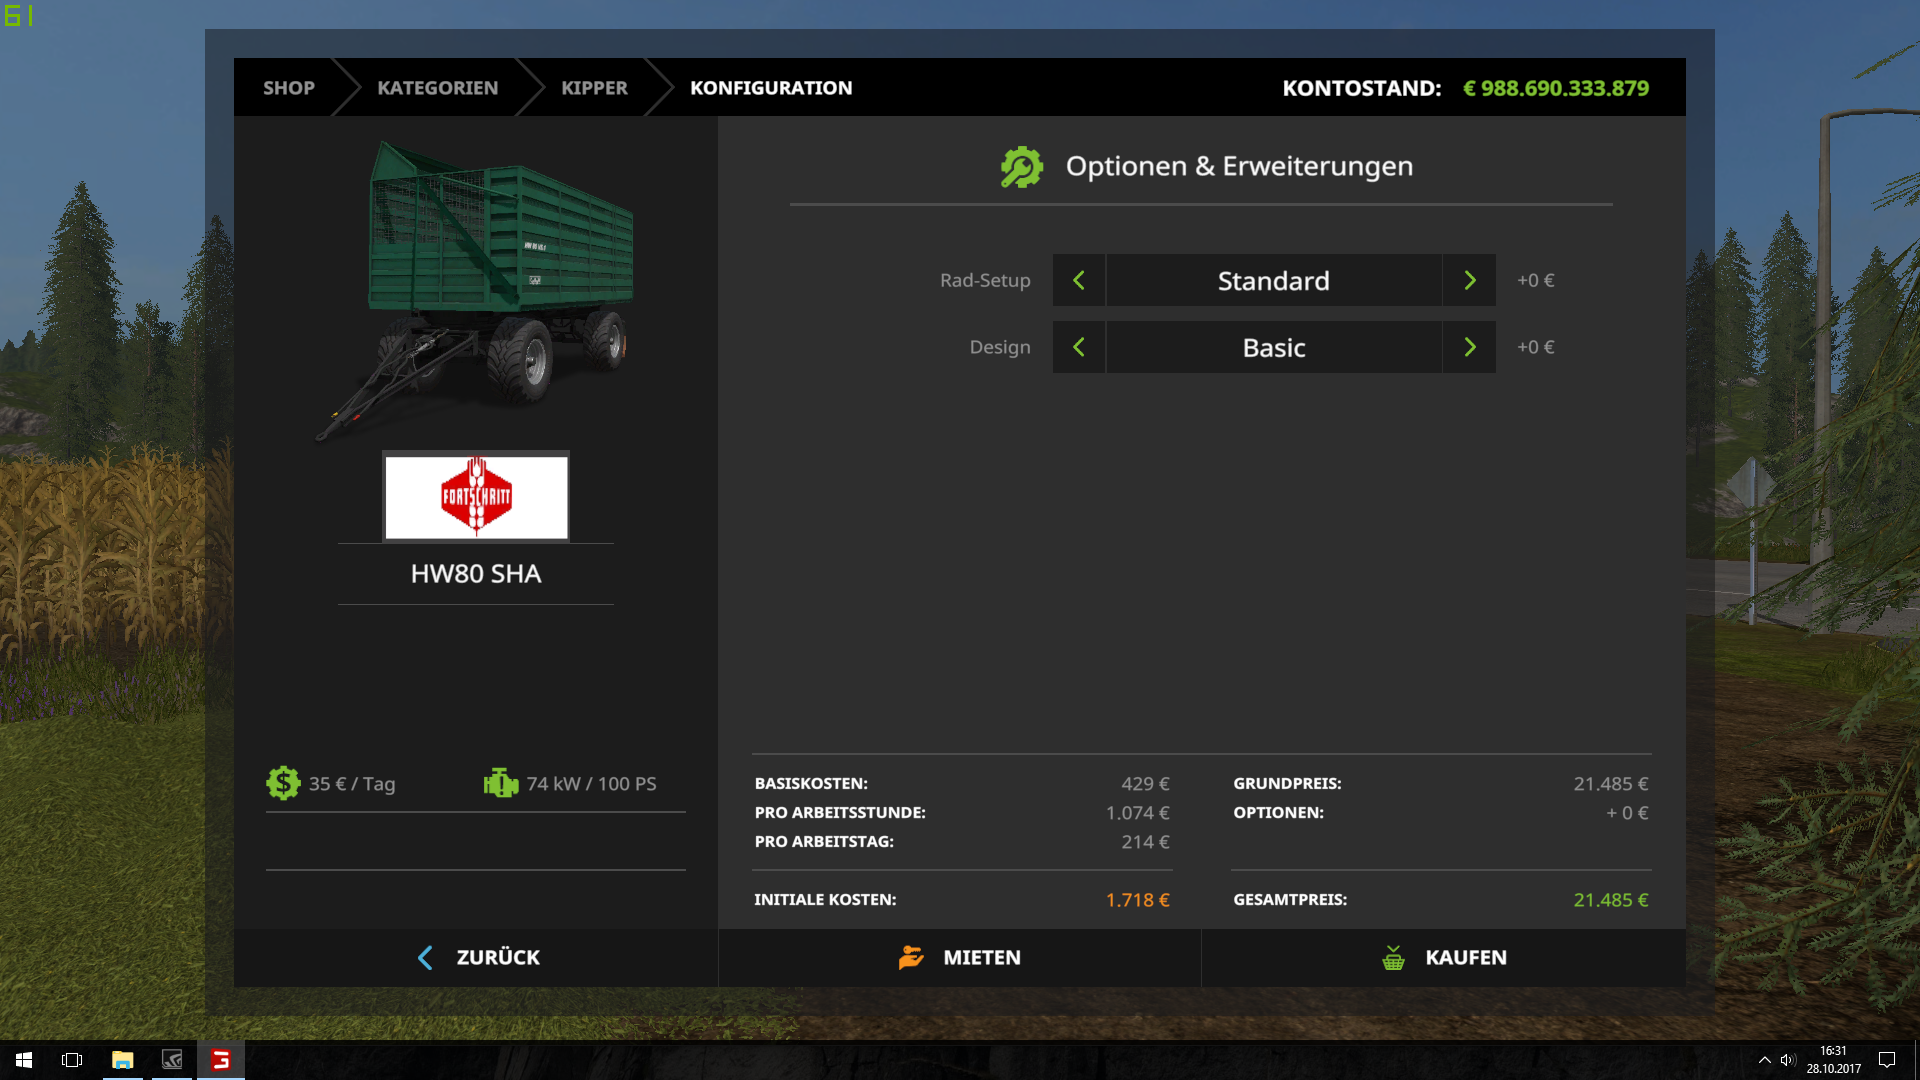Click the wrench gear options icon

pos(1021,167)
